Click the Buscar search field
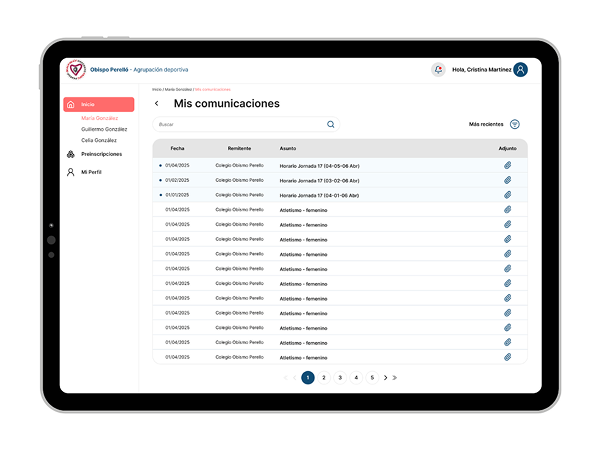The height and width of the screenshot is (450, 600). [x=246, y=124]
